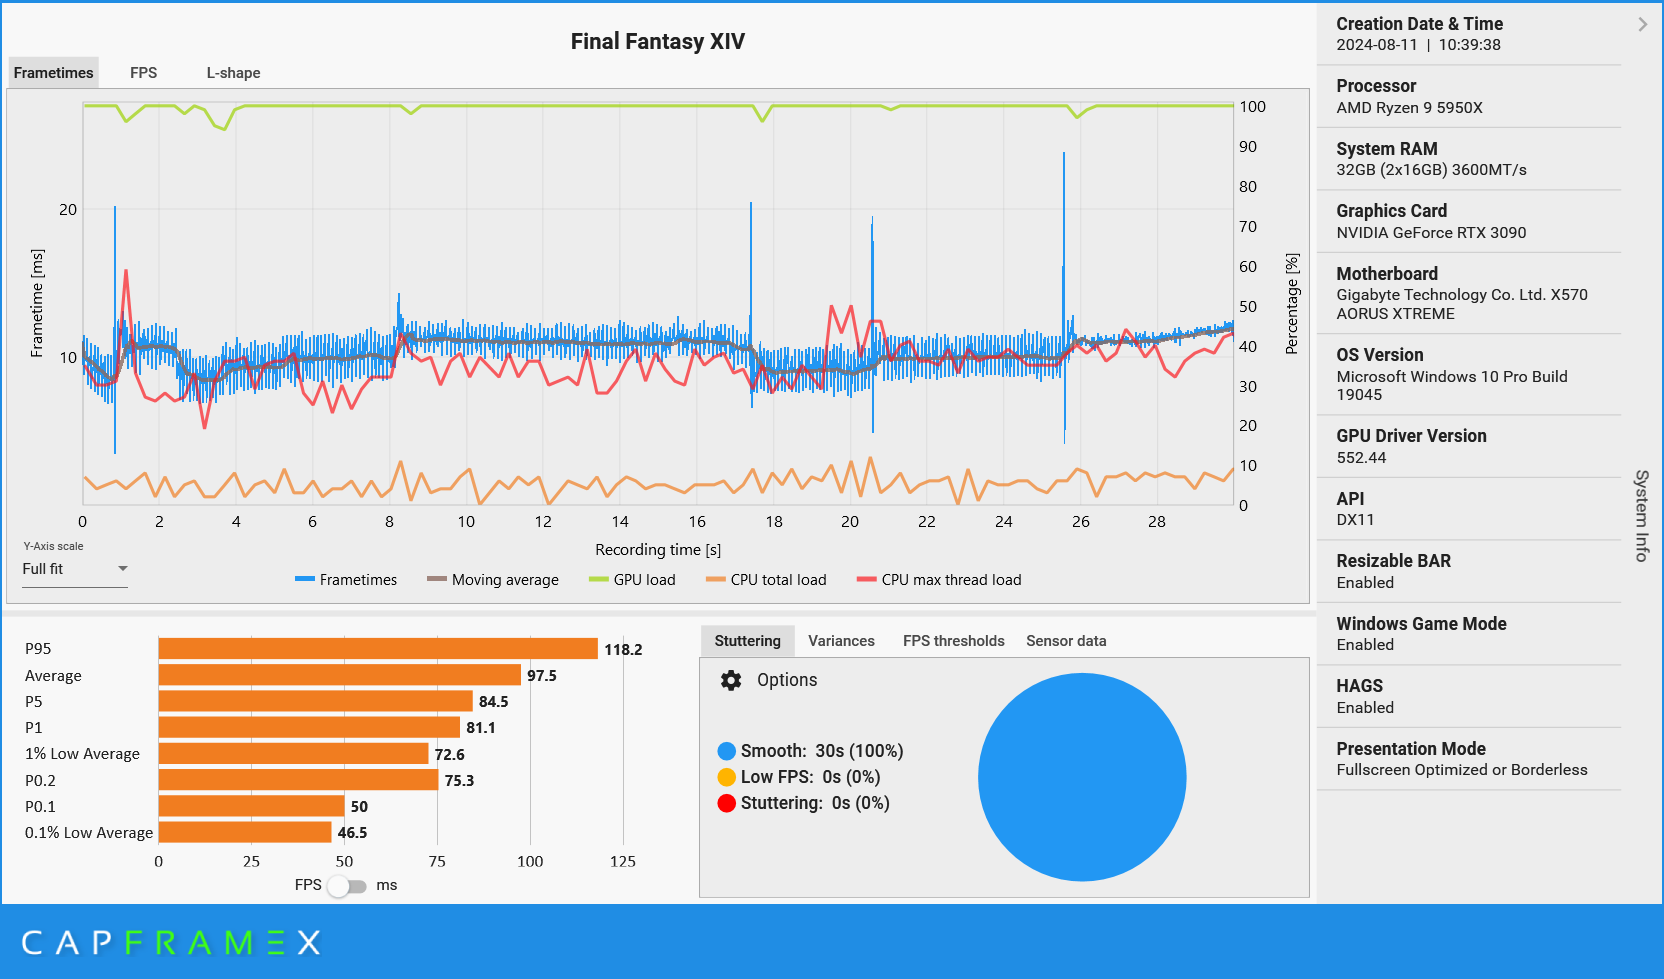Click the System Info vertical label
Screen dimensions: 1664x979
click(1641, 515)
